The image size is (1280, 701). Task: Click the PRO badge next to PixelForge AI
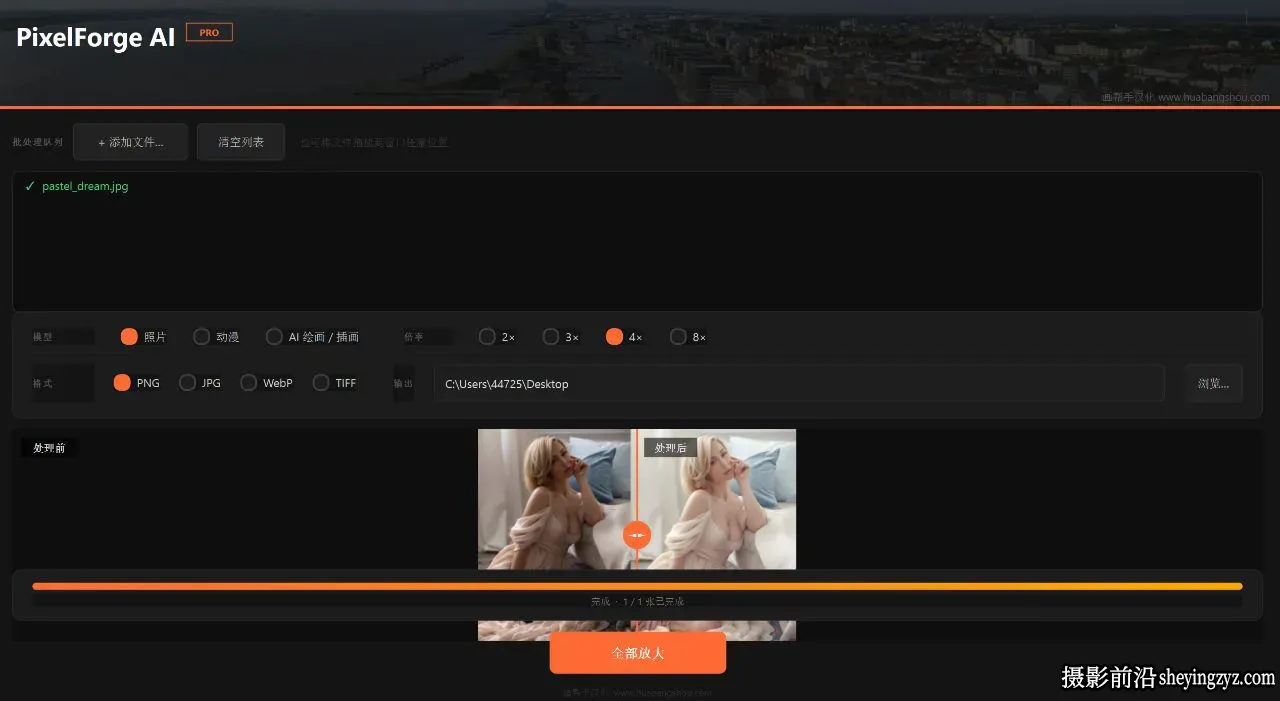coord(209,33)
